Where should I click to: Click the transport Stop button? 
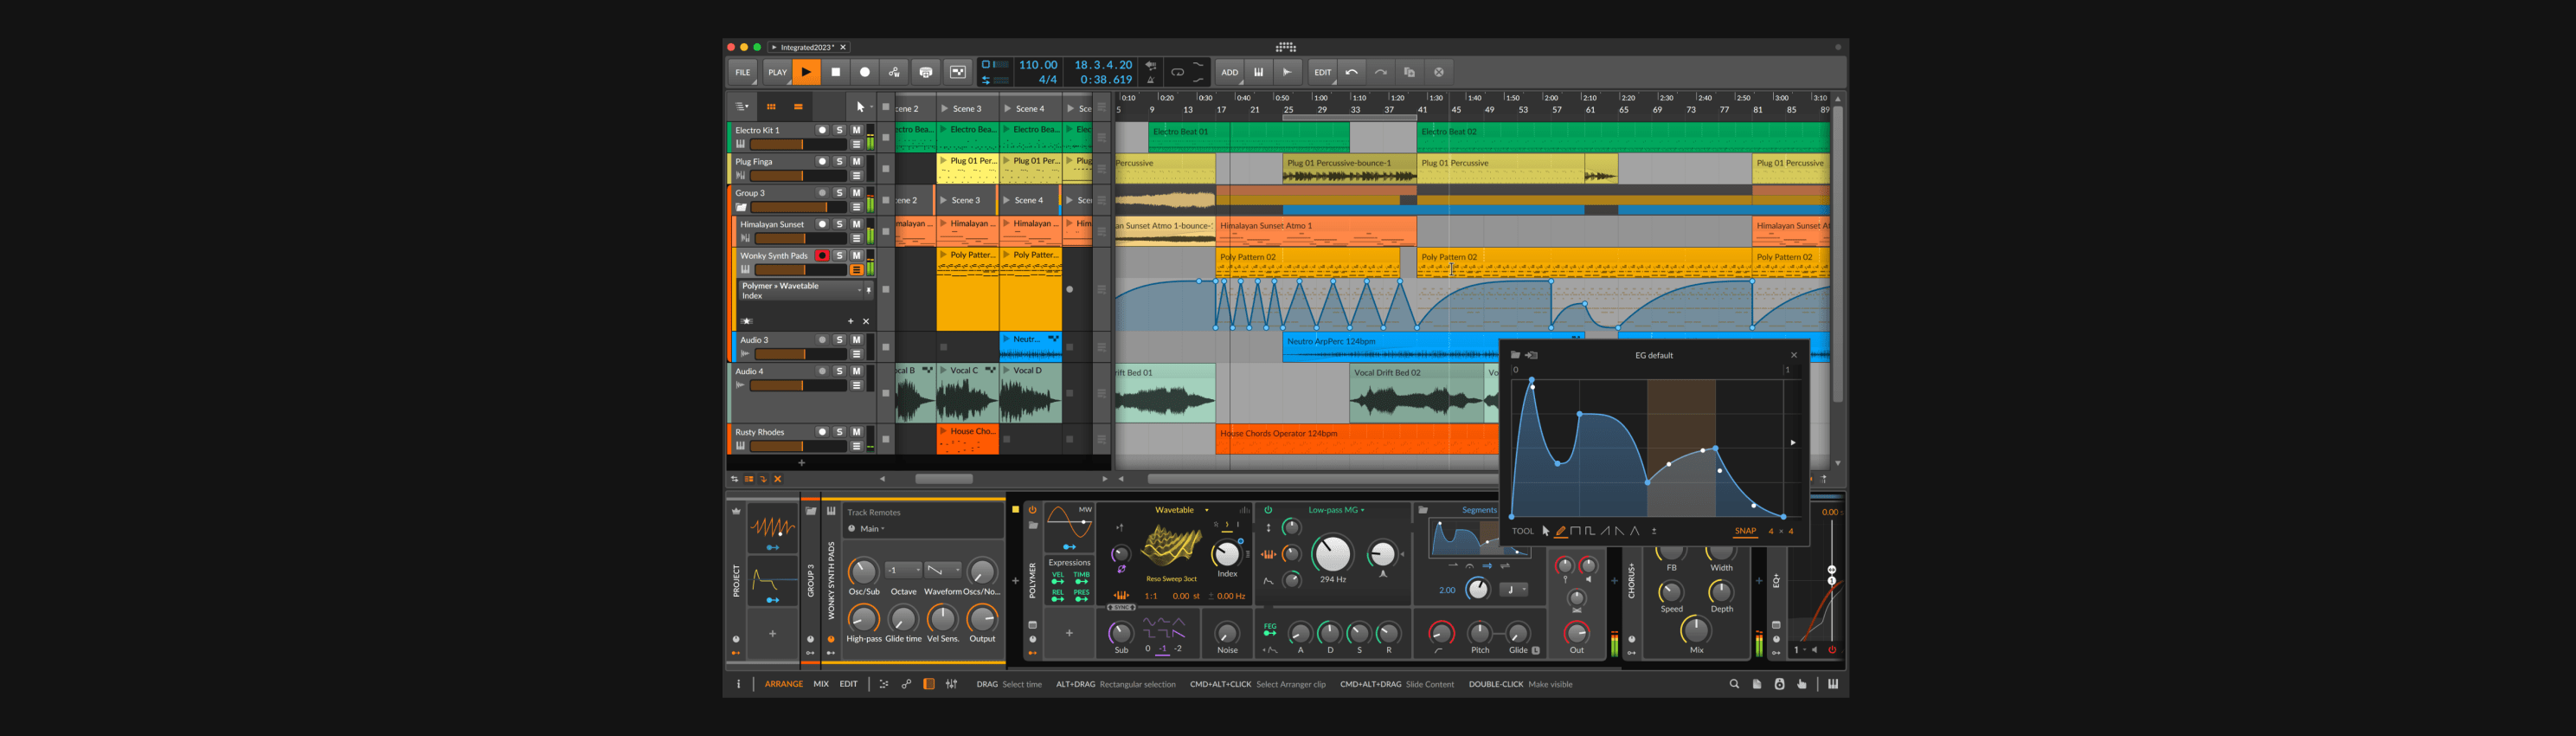836,72
